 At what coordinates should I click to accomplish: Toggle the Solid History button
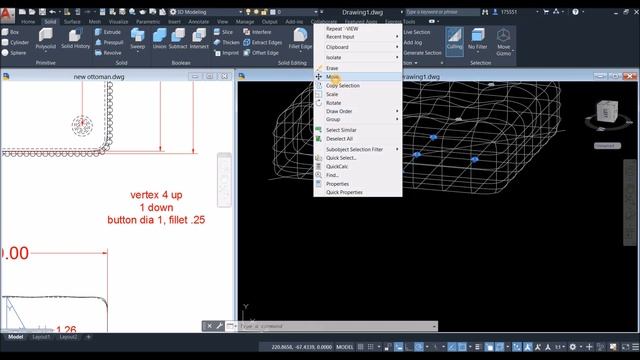(x=75, y=39)
